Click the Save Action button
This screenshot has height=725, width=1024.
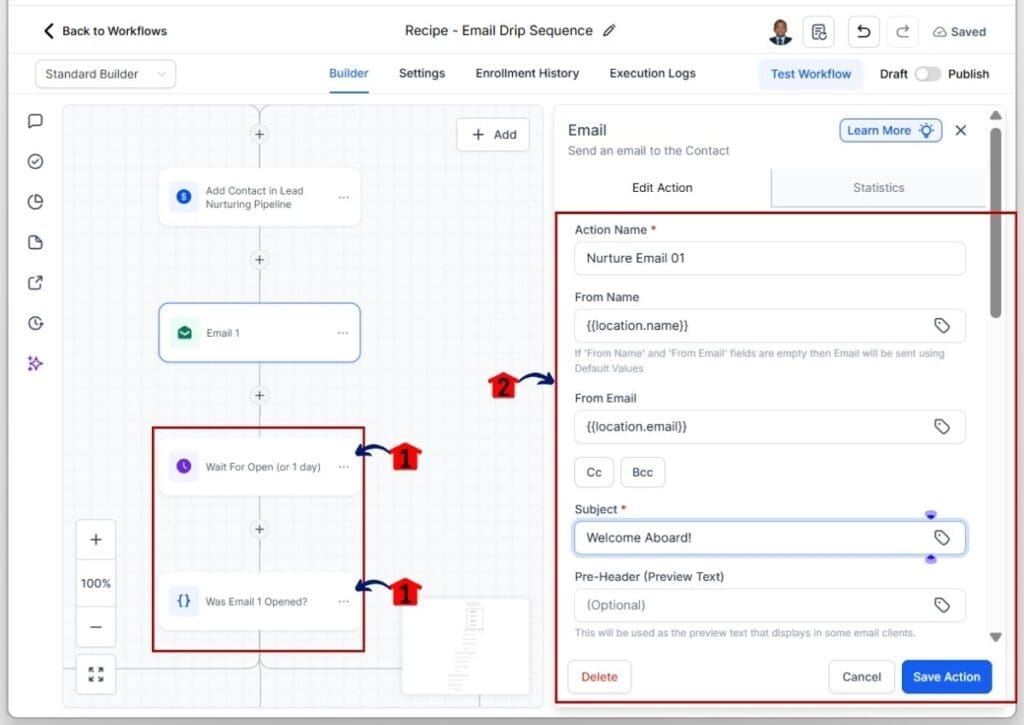(x=946, y=676)
